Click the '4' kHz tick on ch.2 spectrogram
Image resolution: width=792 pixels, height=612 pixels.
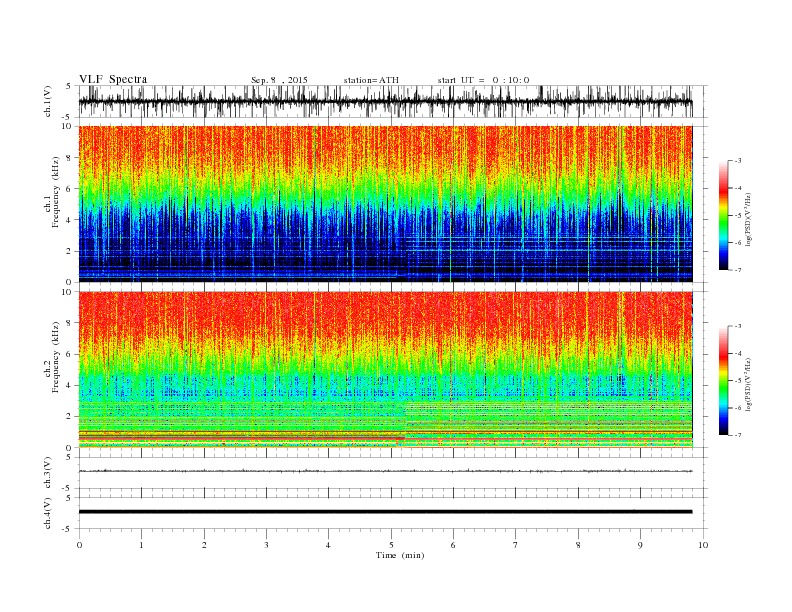(70, 385)
